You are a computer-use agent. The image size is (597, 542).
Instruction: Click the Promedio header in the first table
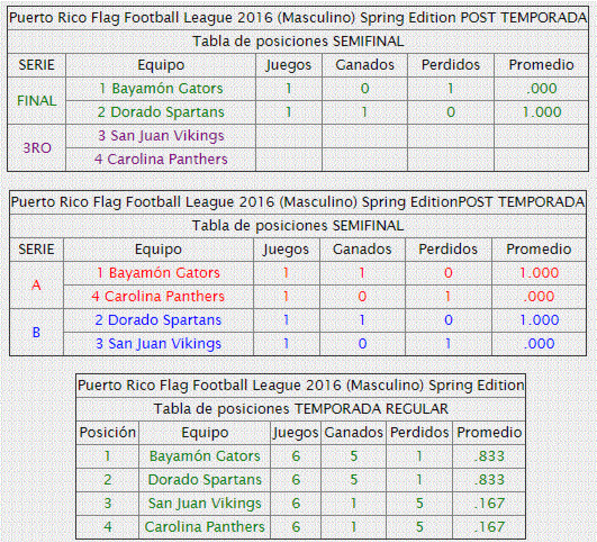point(541,65)
